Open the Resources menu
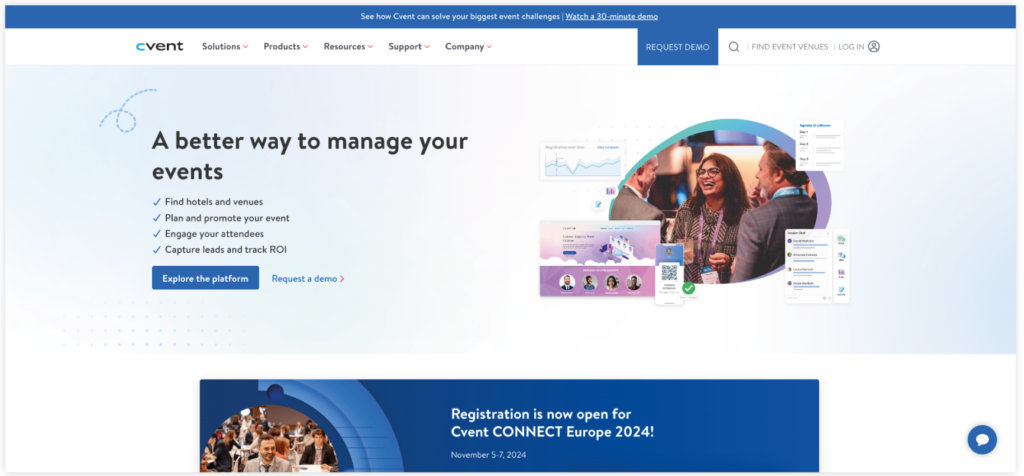 click(x=349, y=46)
